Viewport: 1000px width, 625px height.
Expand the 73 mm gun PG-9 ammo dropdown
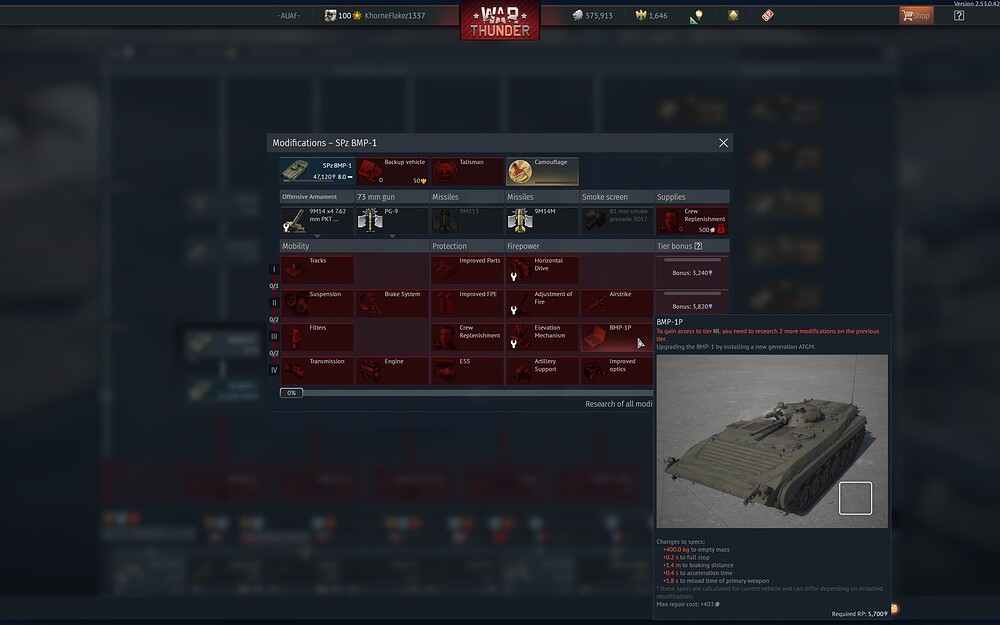392,237
